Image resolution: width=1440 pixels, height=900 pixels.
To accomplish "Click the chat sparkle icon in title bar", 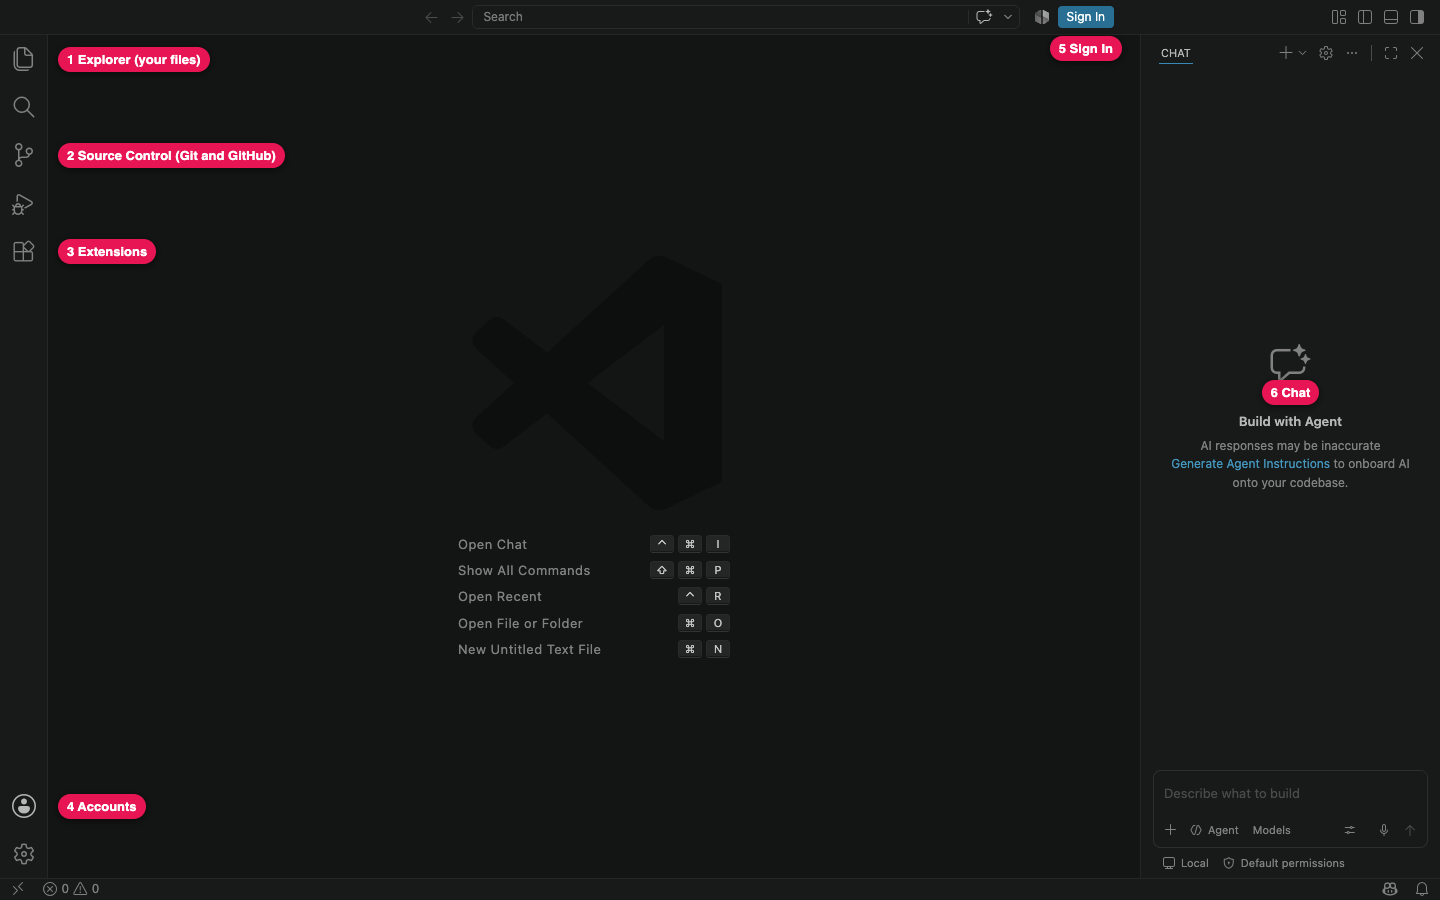I will (984, 17).
